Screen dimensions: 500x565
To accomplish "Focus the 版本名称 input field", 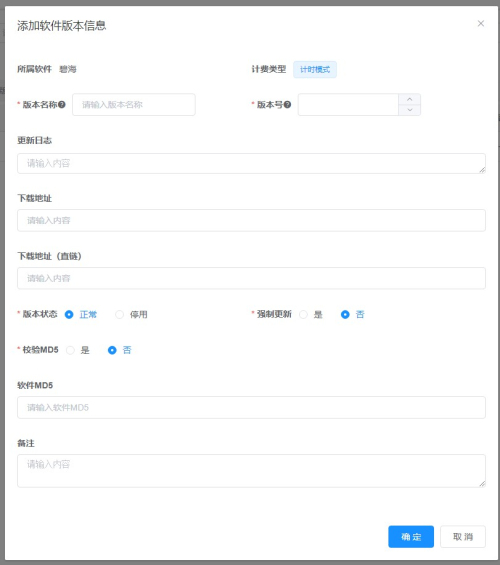I will [x=134, y=105].
